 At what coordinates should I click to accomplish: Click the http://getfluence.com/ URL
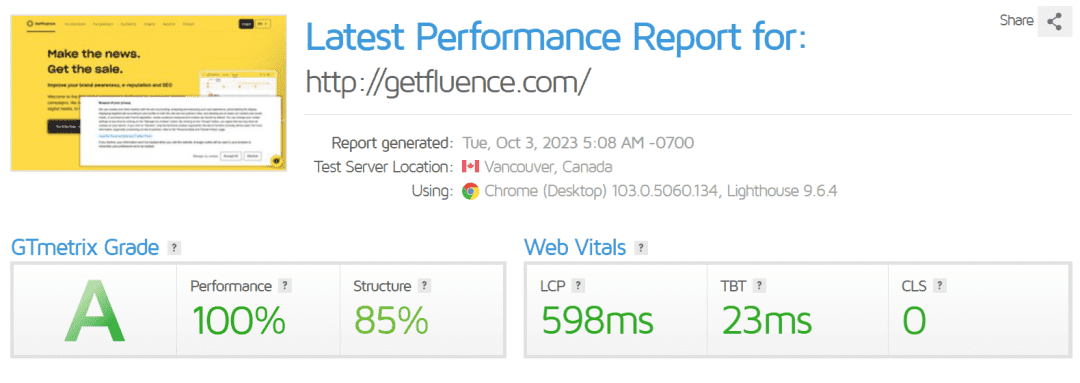point(448,82)
